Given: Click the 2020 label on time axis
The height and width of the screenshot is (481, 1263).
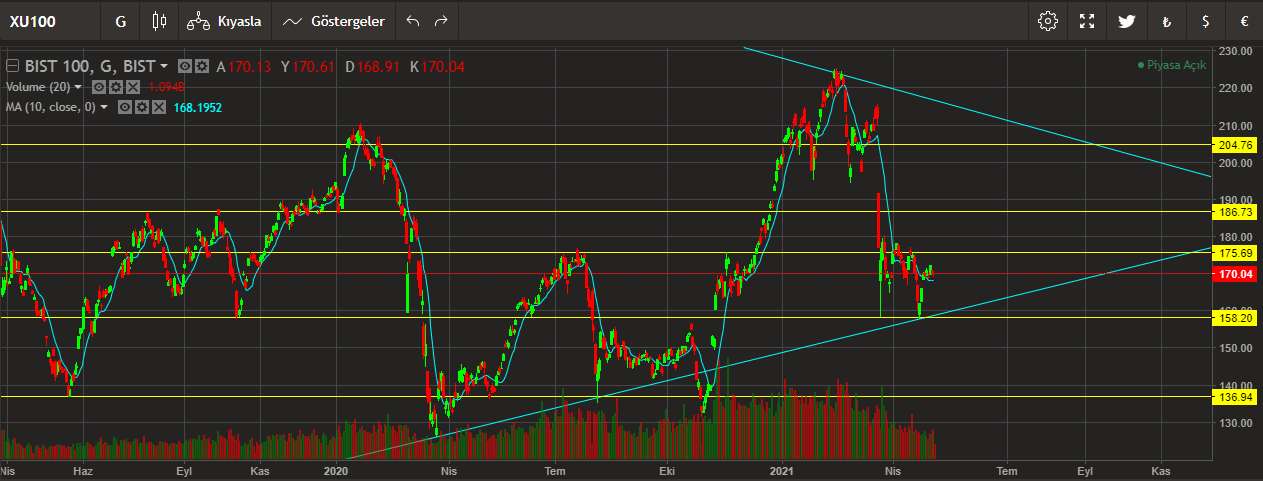Looking at the screenshot, I should (x=336, y=469).
